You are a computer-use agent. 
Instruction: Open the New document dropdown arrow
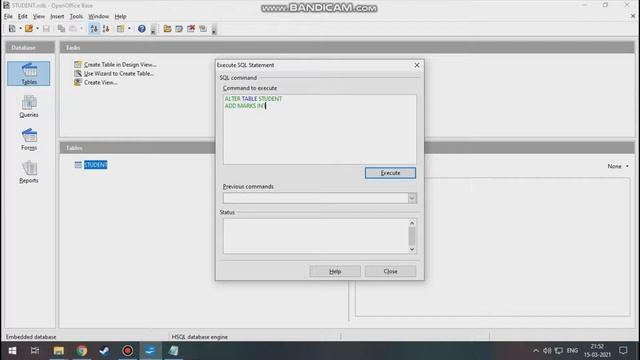pos(20,29)
